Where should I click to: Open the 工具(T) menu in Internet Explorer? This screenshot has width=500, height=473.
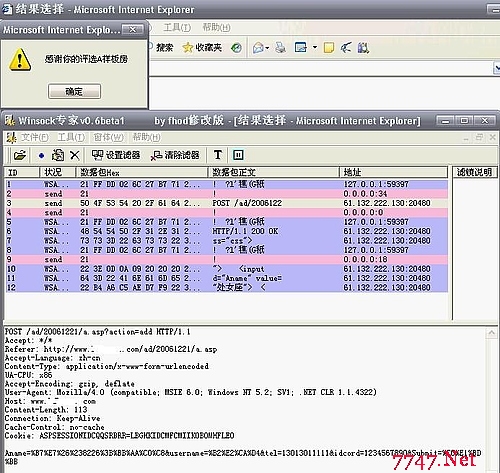click(x=177, y=27)
